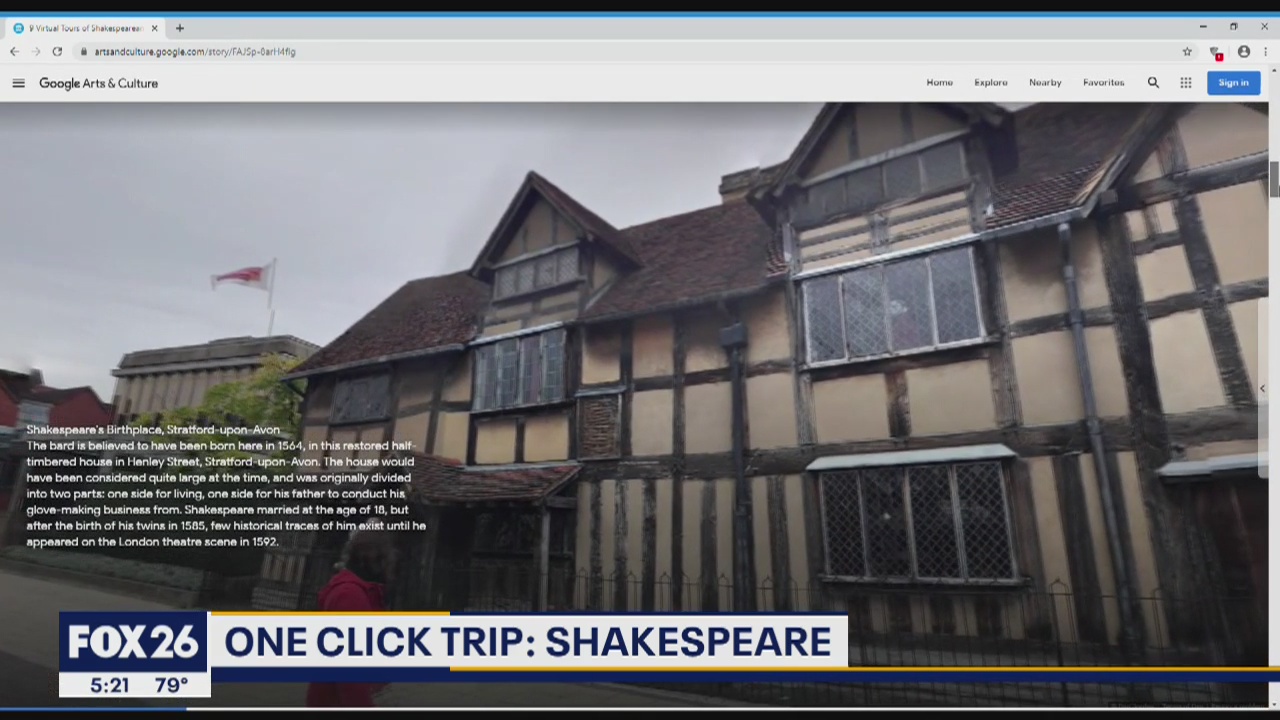Open the Explore section
The width and height of the screenshot is (1280, 720).
[990, 82]
